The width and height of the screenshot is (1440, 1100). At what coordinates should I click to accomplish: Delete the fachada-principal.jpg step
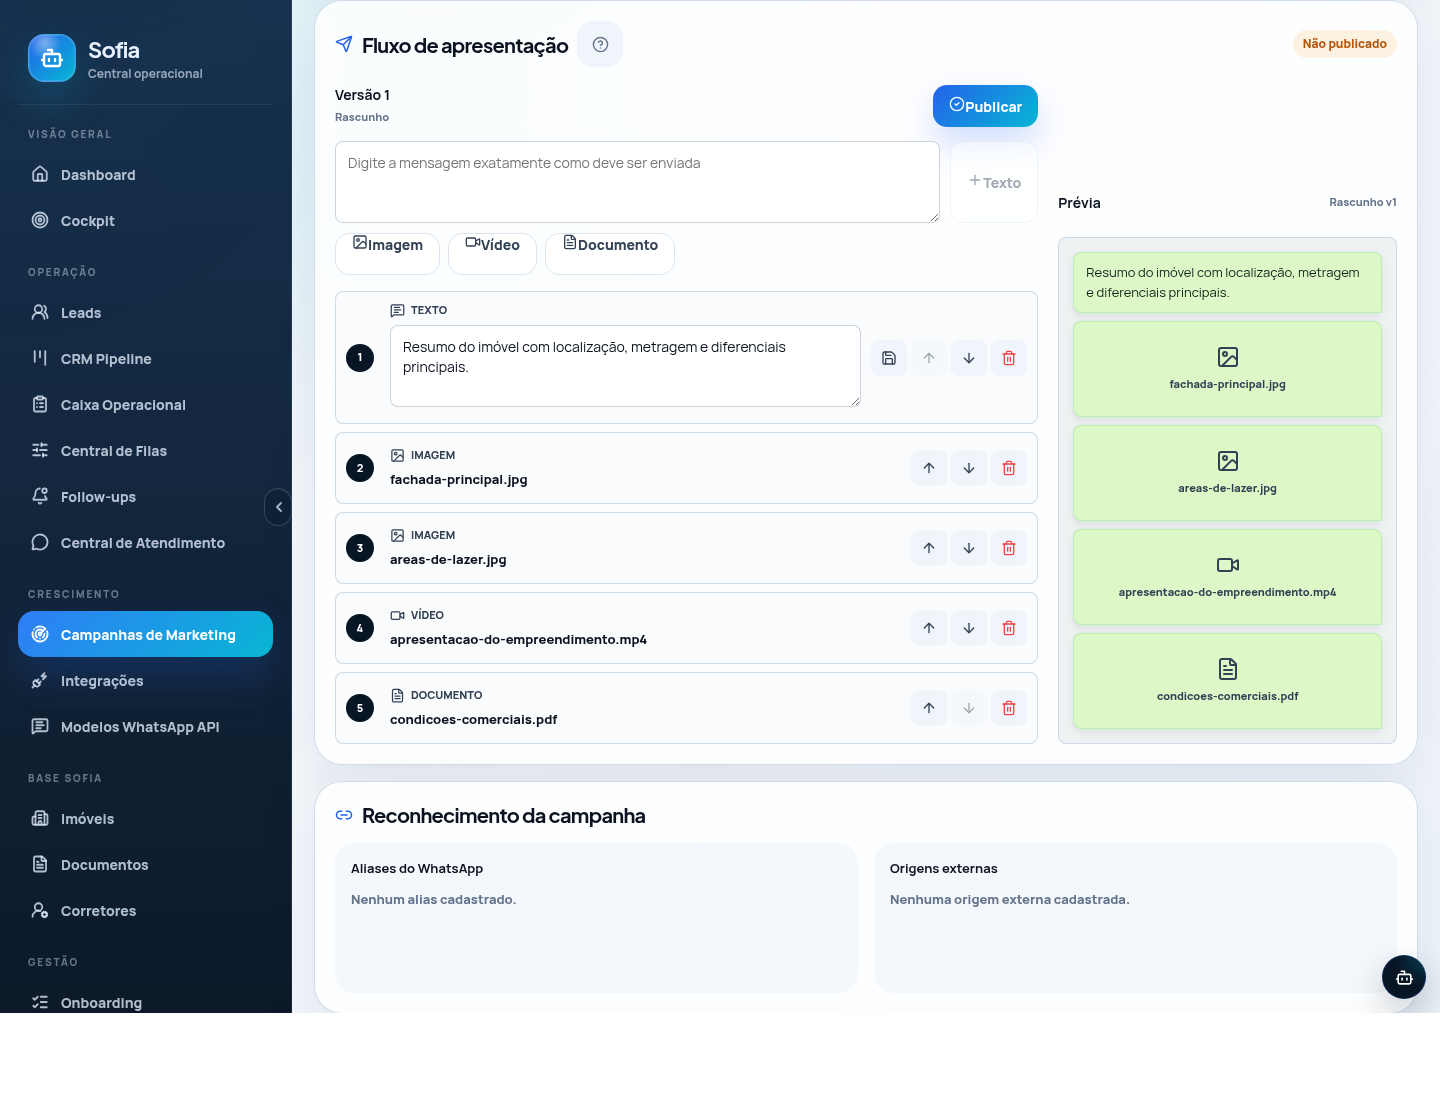point(1009,468)
